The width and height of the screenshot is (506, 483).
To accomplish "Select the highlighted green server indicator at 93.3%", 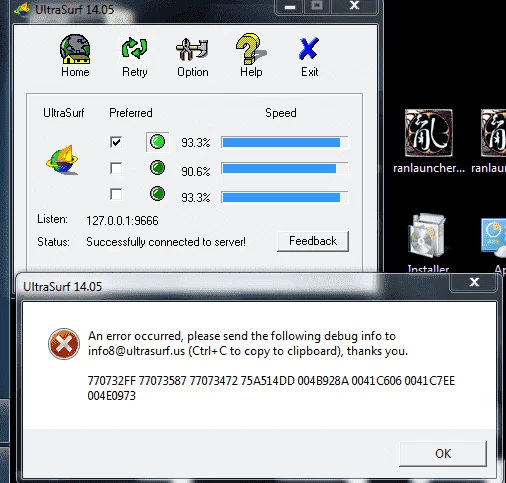I will 157,142.
